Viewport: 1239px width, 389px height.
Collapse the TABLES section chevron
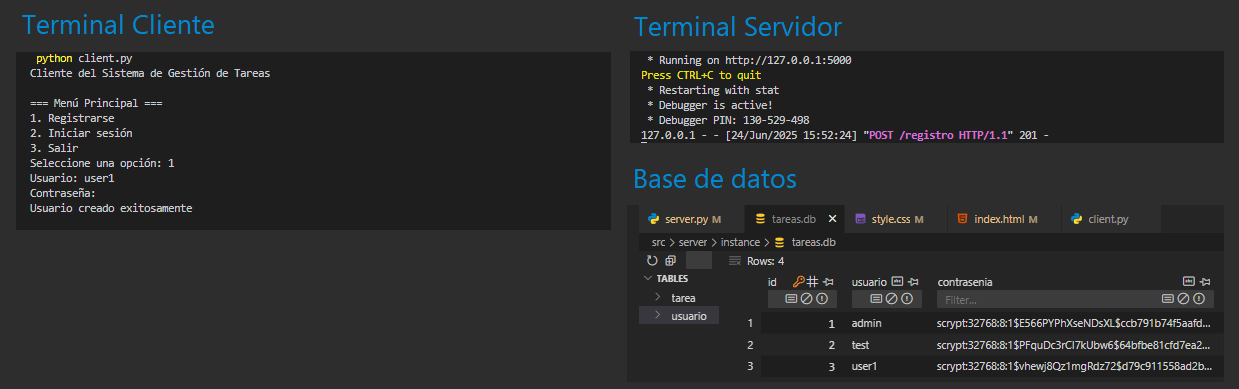[x=648, y=278]
